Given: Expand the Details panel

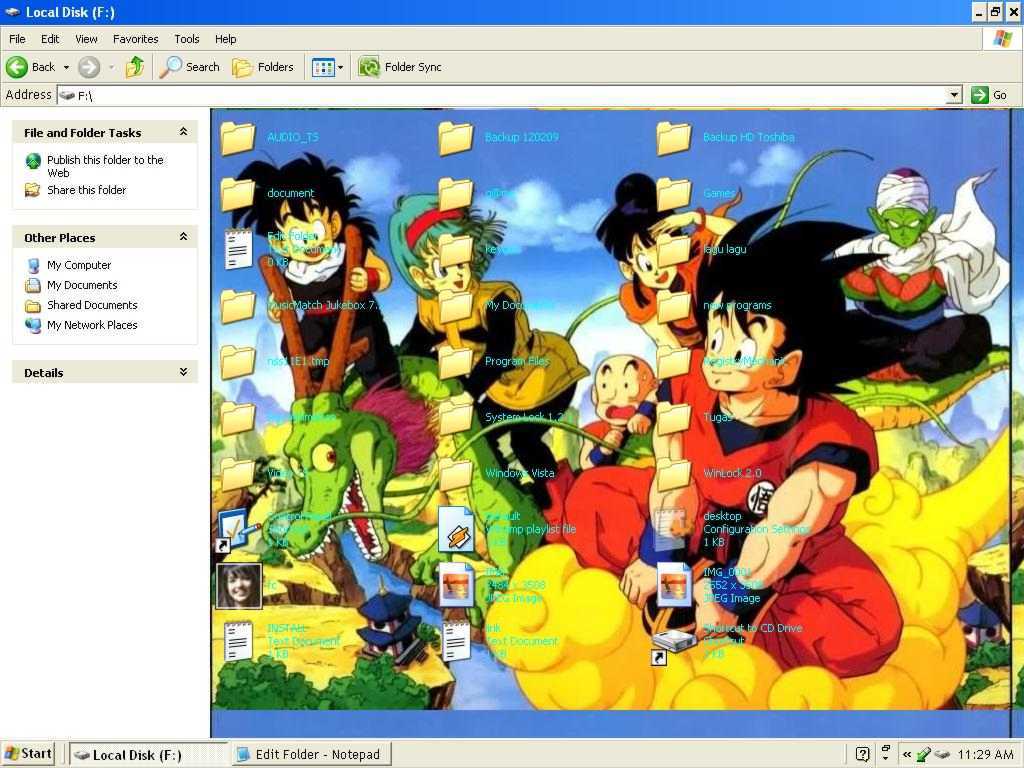Looking at the screenshot, I should (x=184, y=372).
